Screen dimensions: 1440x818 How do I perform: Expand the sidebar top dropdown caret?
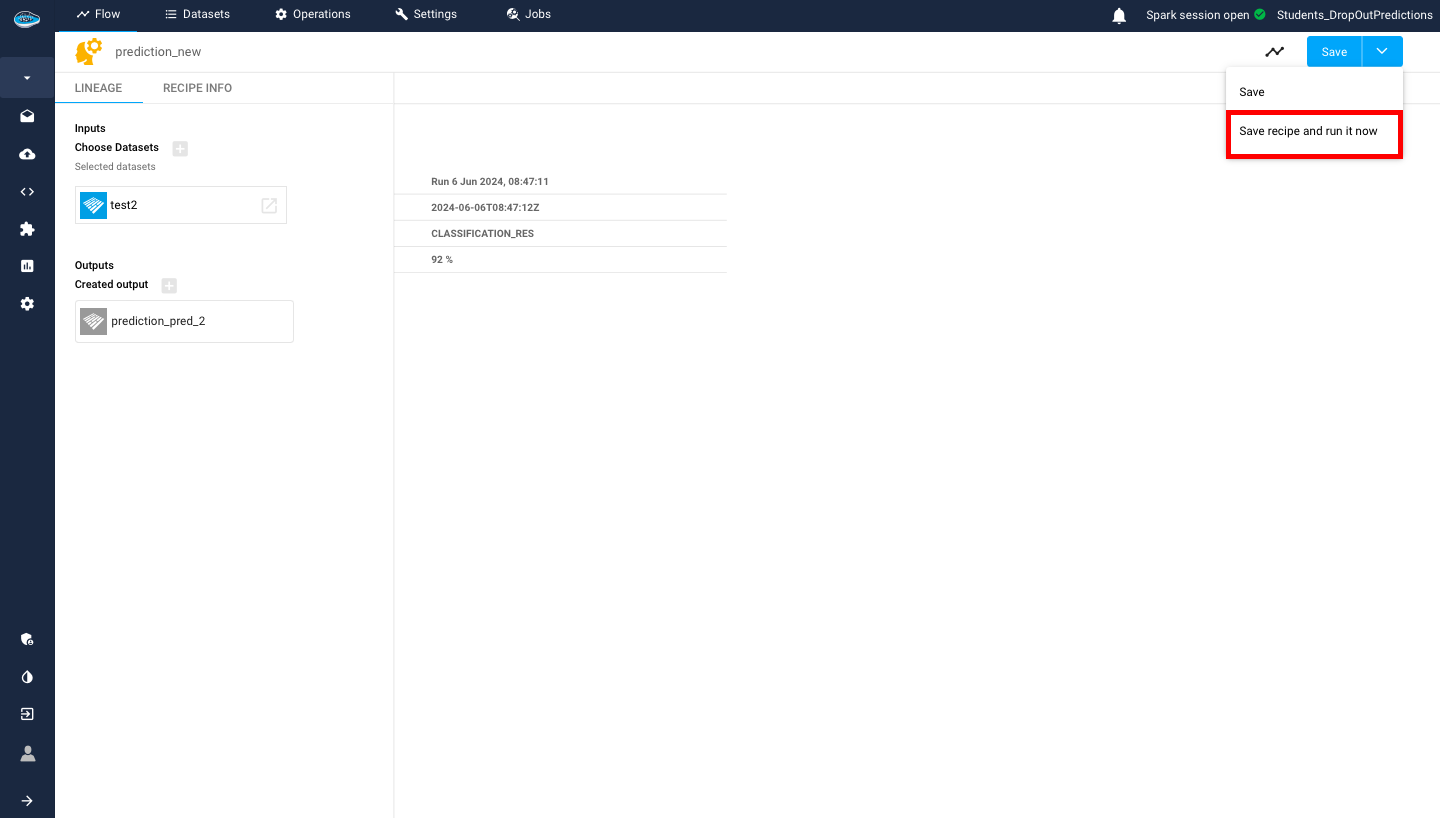(x=27, y=78)
